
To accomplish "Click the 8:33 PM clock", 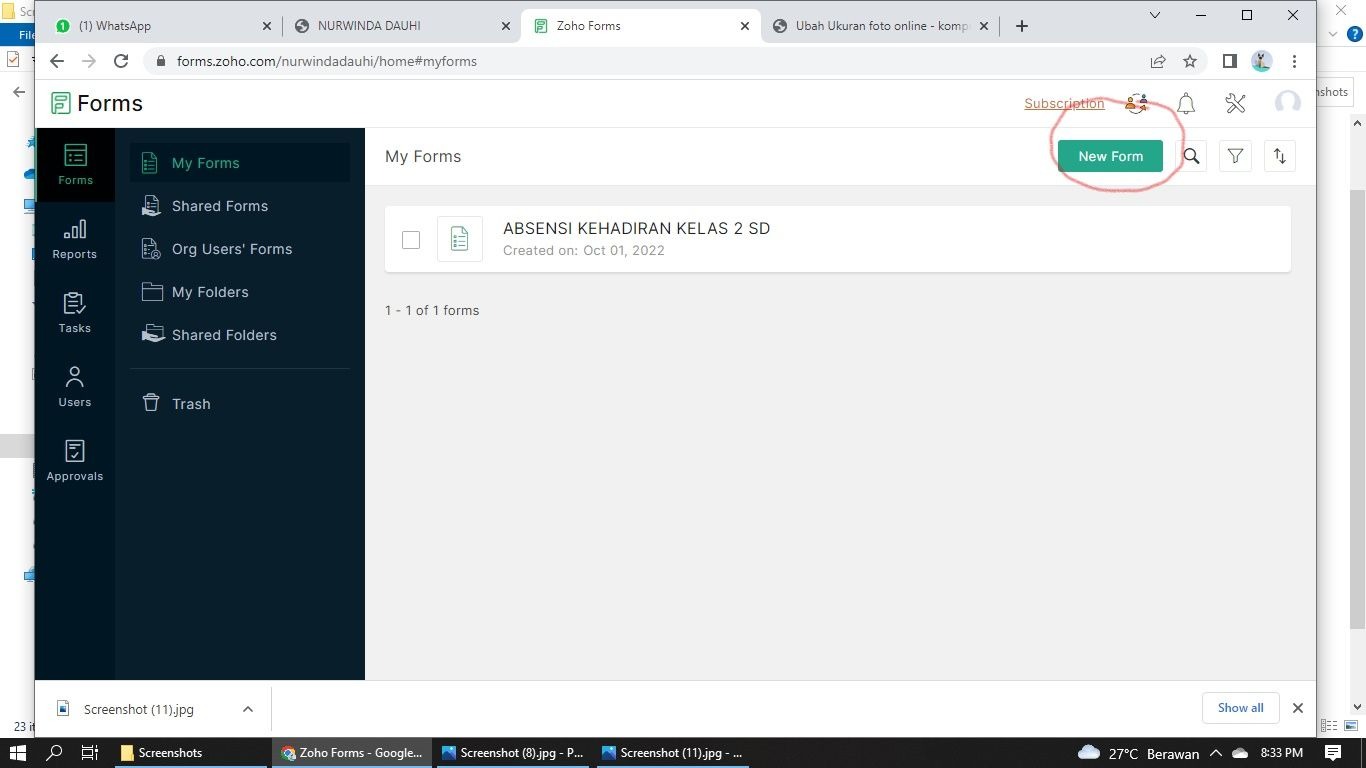I will [1282, 753].
